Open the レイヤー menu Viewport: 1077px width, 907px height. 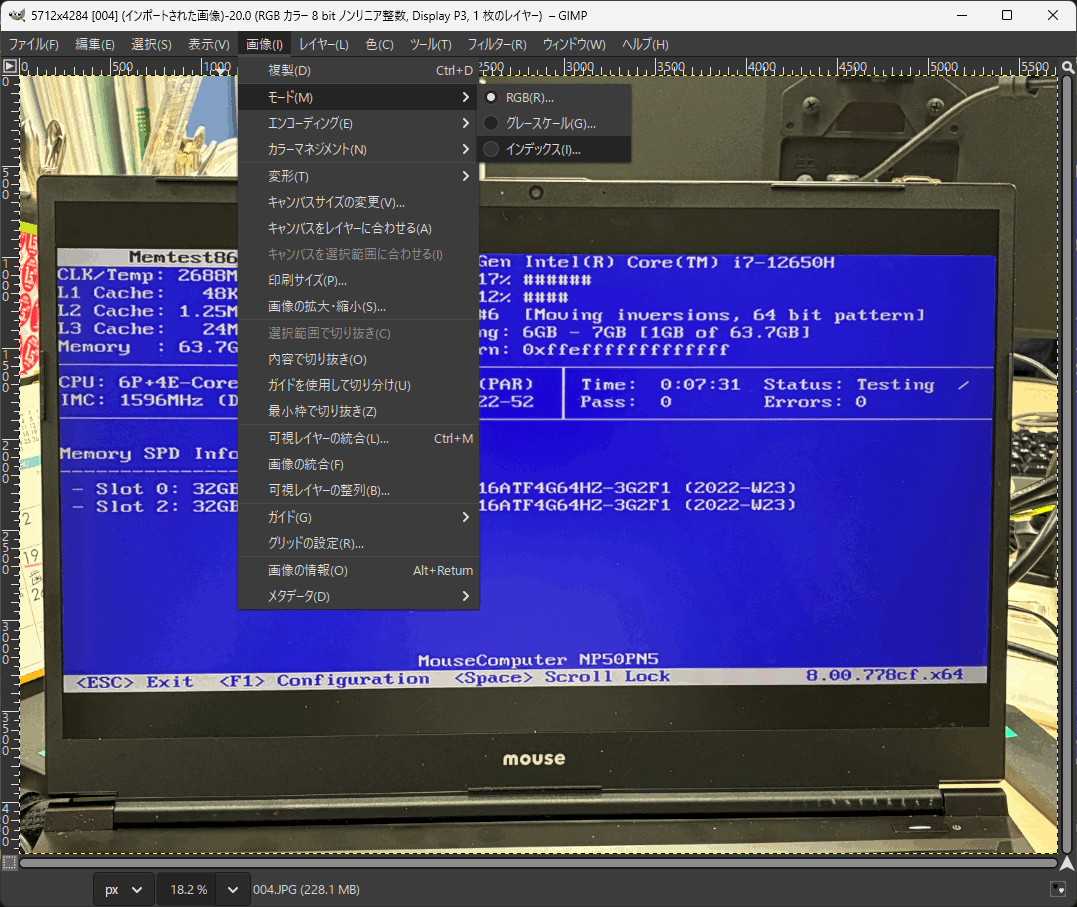click(x=323, y=45)
